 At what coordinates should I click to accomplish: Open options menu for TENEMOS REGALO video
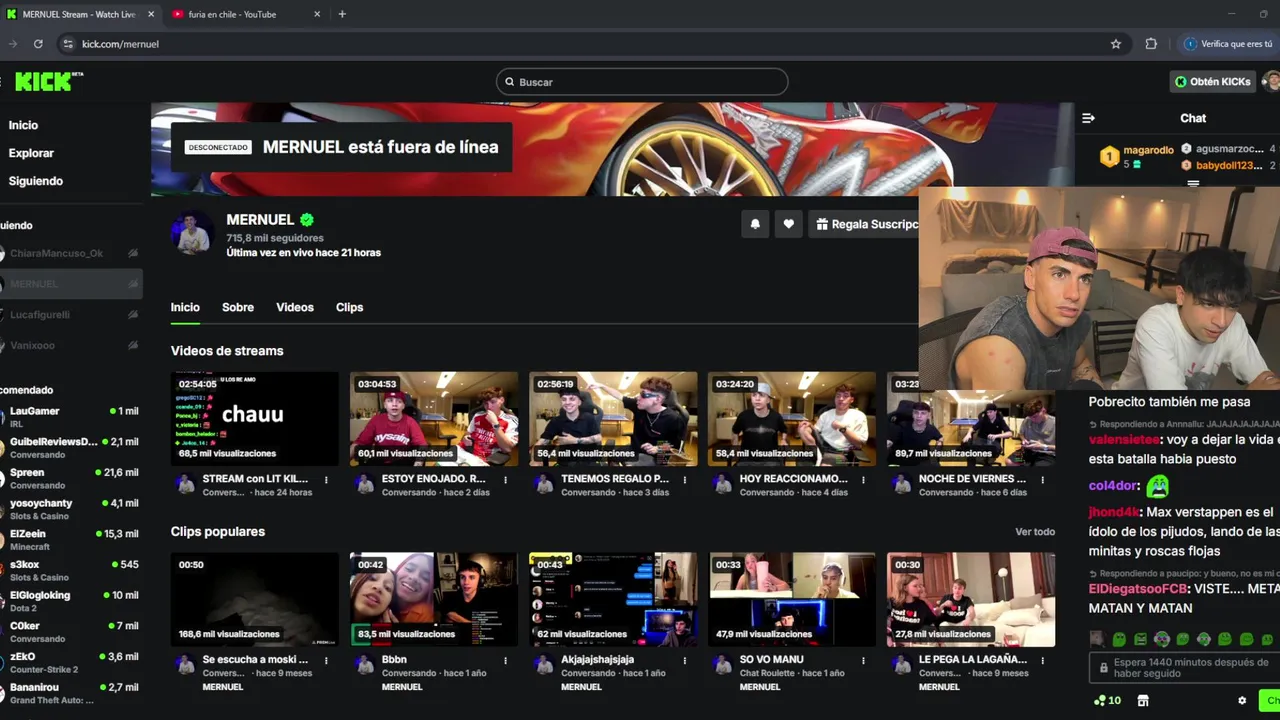point(685,480)
